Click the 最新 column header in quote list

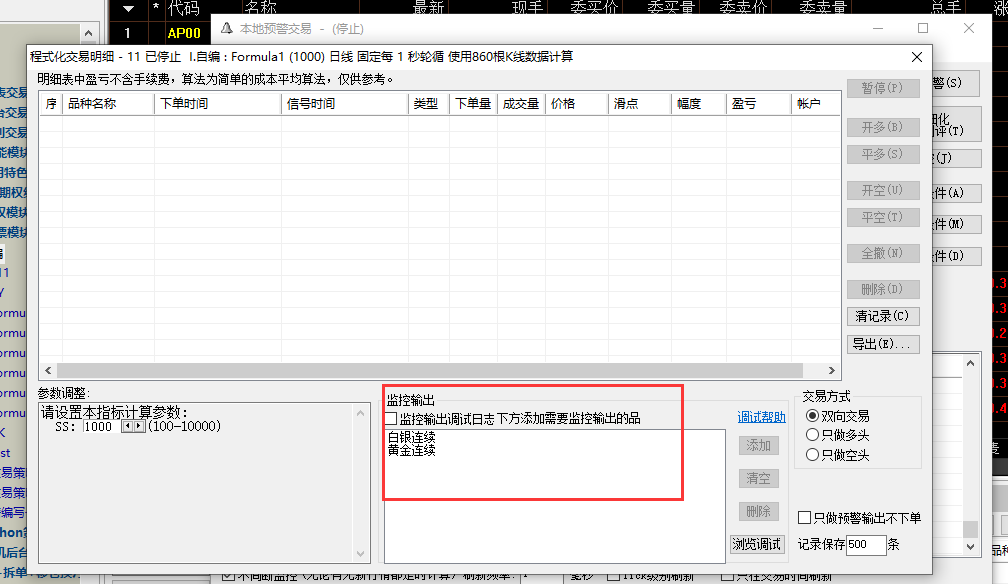pos(428,8)
